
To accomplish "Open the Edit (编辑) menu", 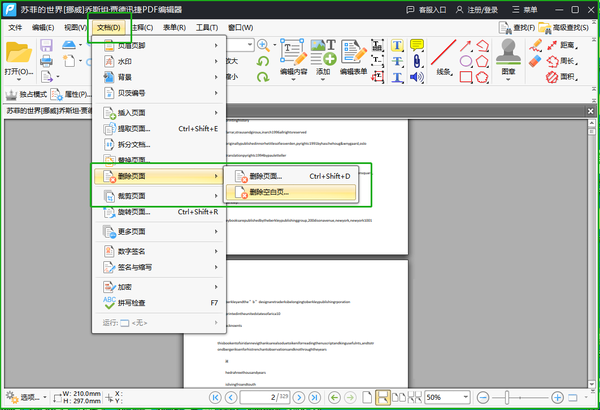I will tap(43, 28).
